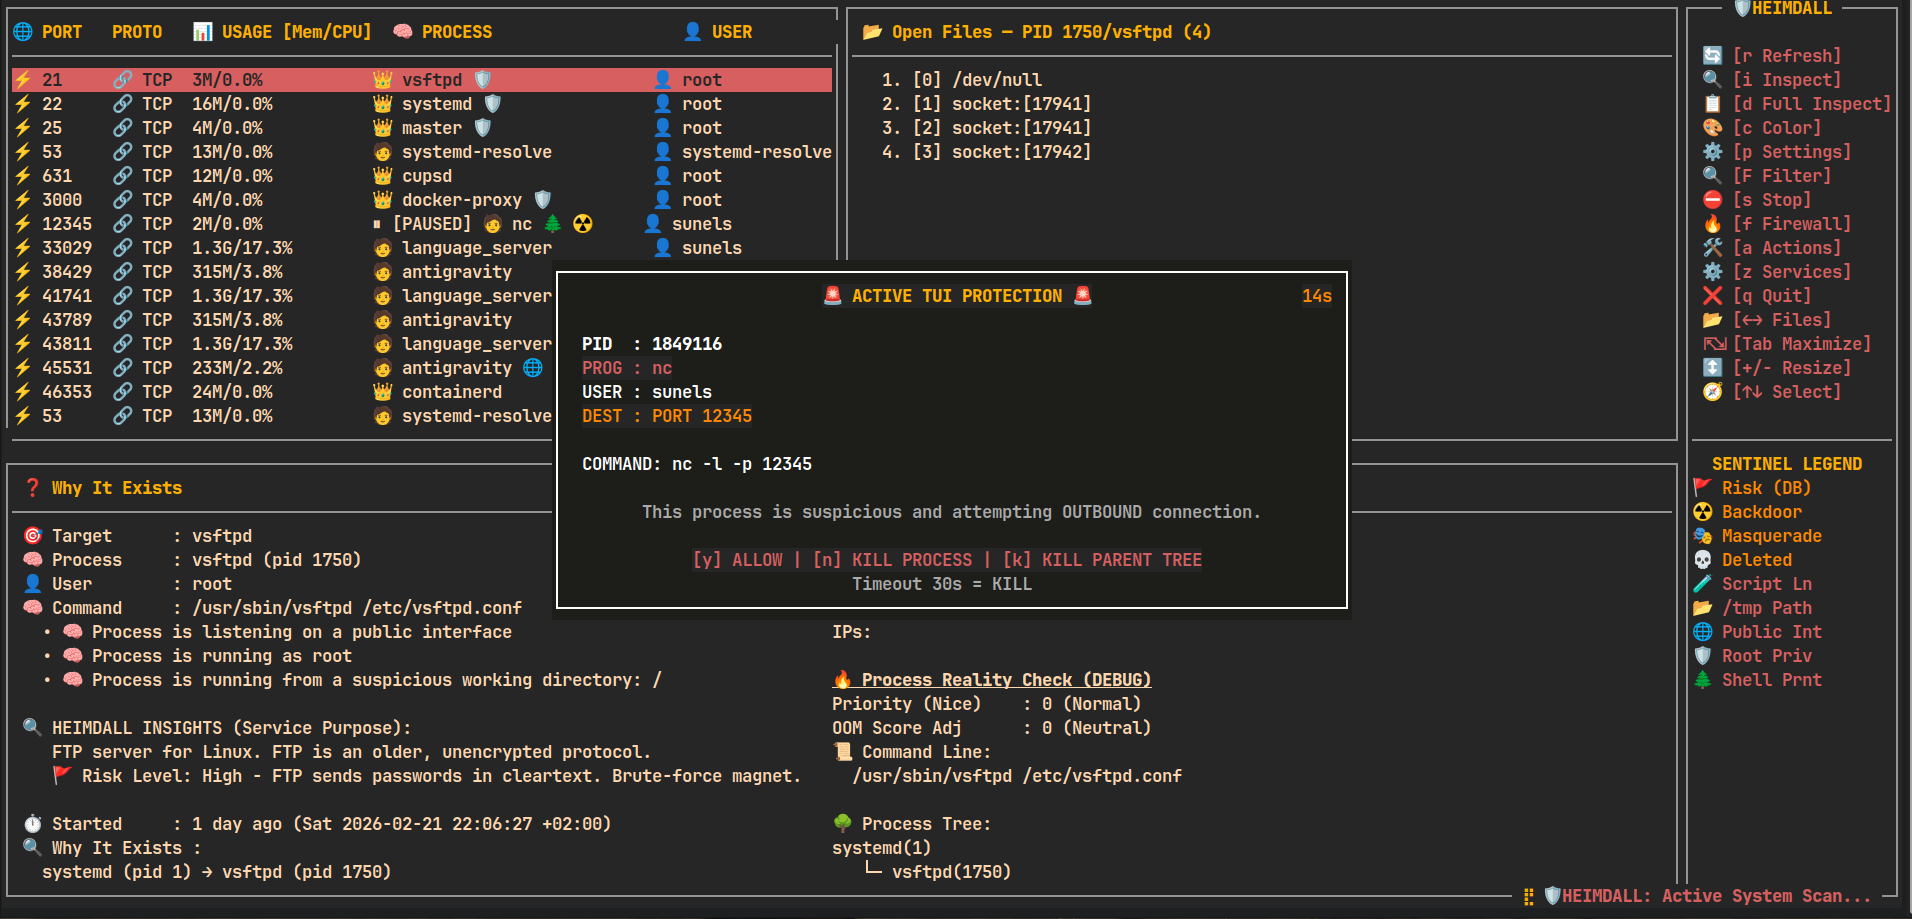1912x919 pixels.
Task: Open the [p] Settings menu entry
Action: (x=1791, y=152)
